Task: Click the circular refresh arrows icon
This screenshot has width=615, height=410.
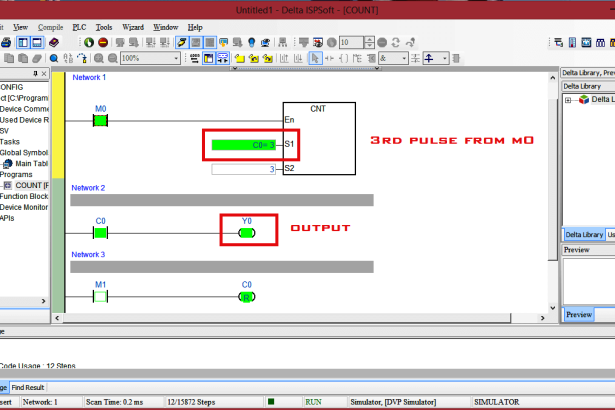Action: [396, 42]
